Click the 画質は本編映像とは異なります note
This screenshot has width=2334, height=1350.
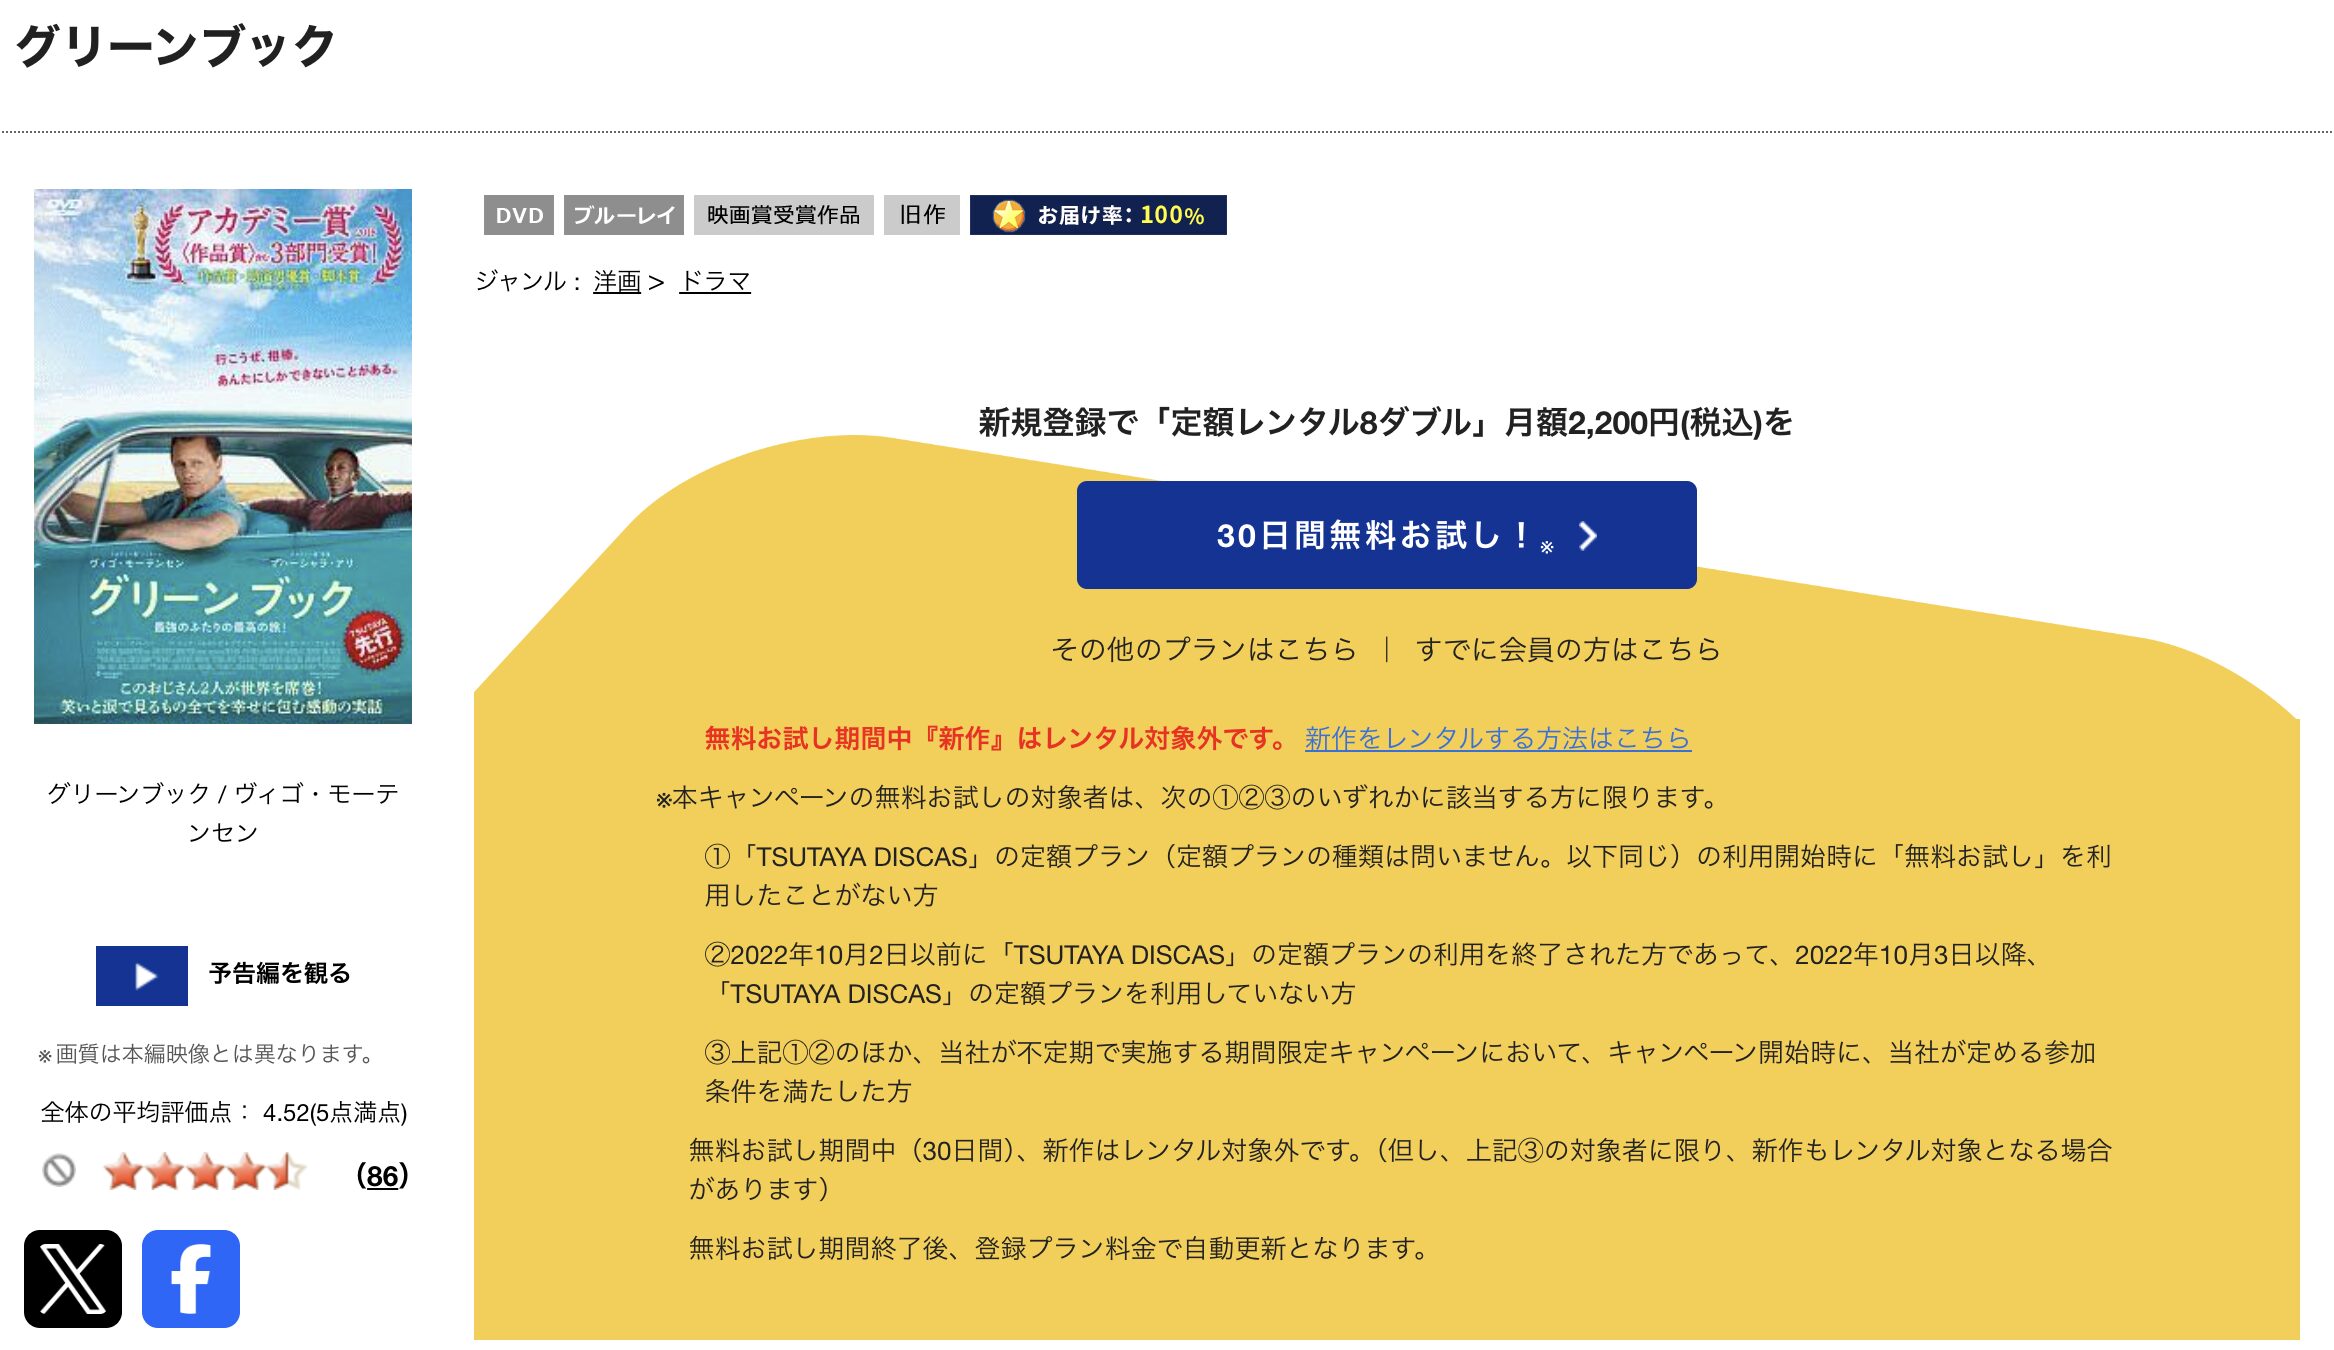[x=206, y=1054]
